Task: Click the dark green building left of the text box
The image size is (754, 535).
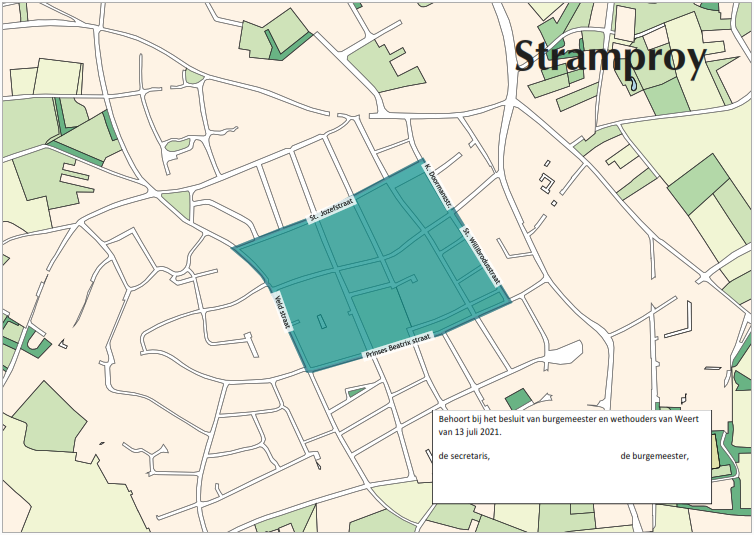Action: [x=518, y=399]
